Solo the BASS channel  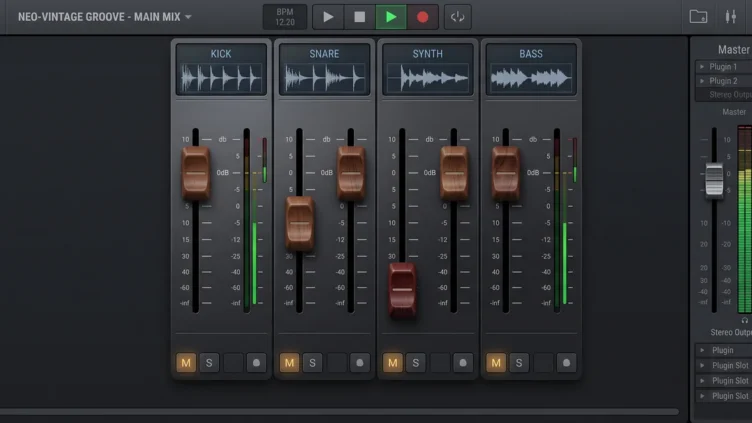(519, 363)
